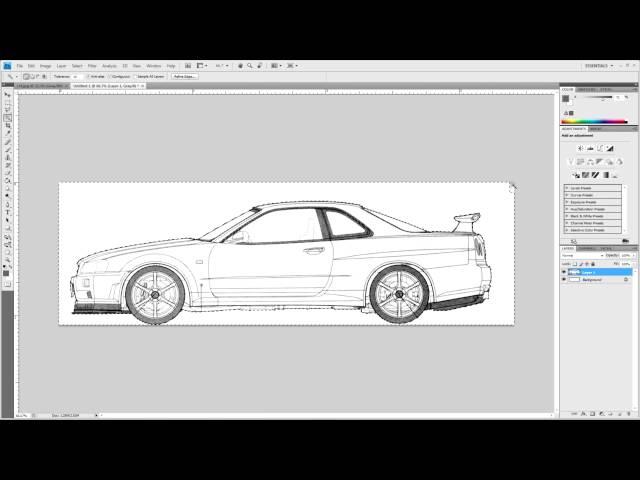This screenshot has width=640, height=480.
Task: Select the Move tool at toolbox top
Action: (7, 95)
